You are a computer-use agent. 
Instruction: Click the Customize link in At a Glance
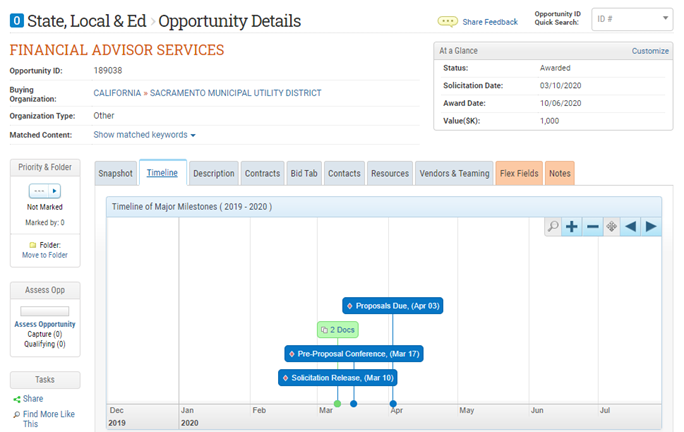coord(650,51)
